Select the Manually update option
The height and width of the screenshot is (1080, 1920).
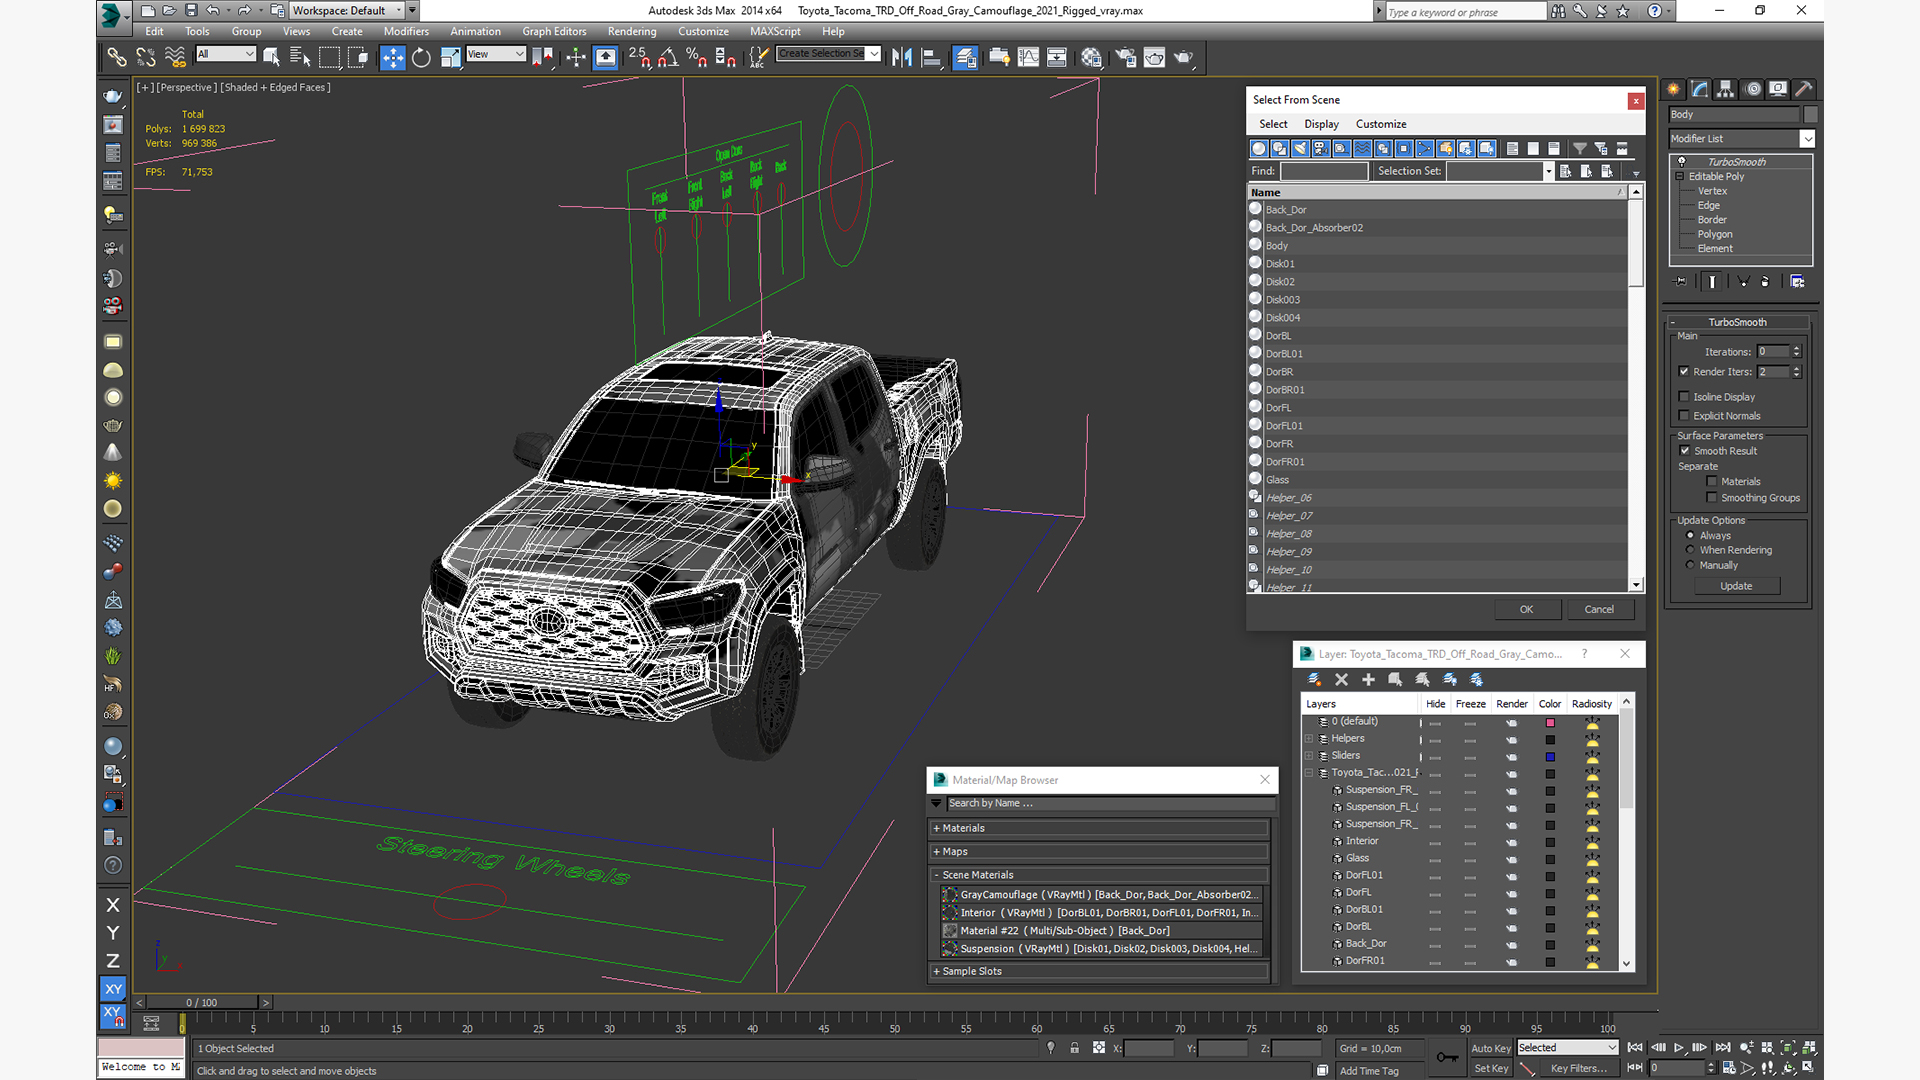[1690, 565]
